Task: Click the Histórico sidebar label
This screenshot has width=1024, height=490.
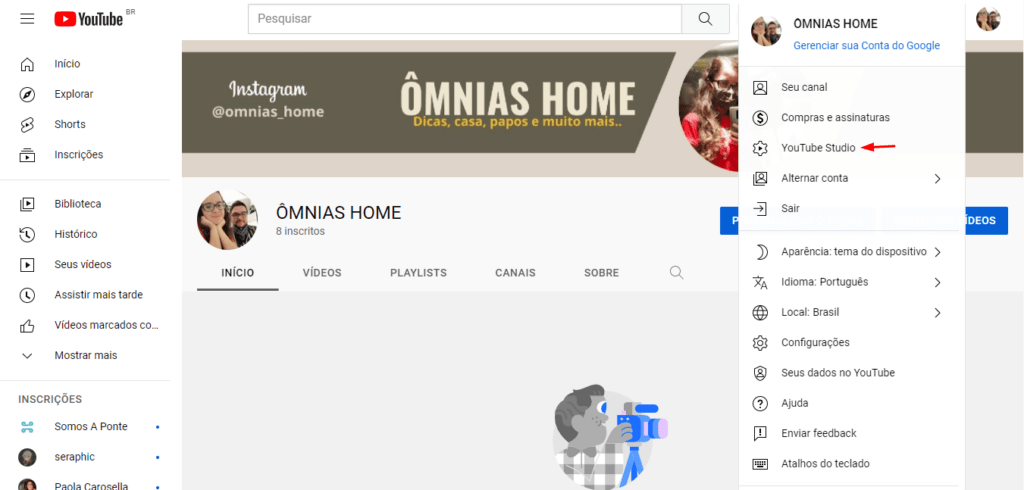Action: [76, 234]
